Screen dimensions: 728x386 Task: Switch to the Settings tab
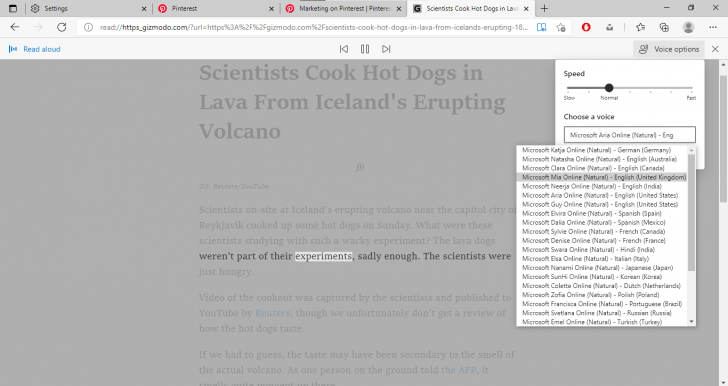pos(87,8)
